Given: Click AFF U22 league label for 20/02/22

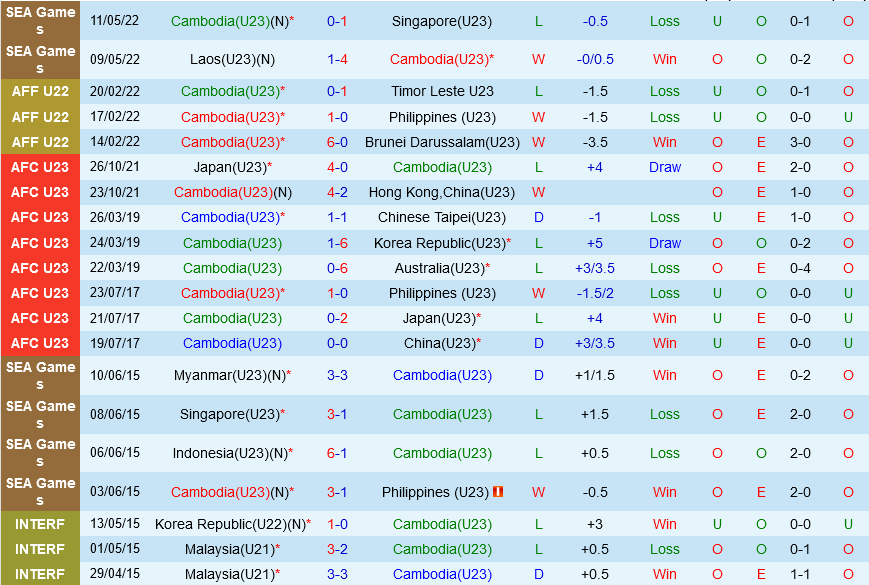Looking at the screenshot, I should point(40,91).
